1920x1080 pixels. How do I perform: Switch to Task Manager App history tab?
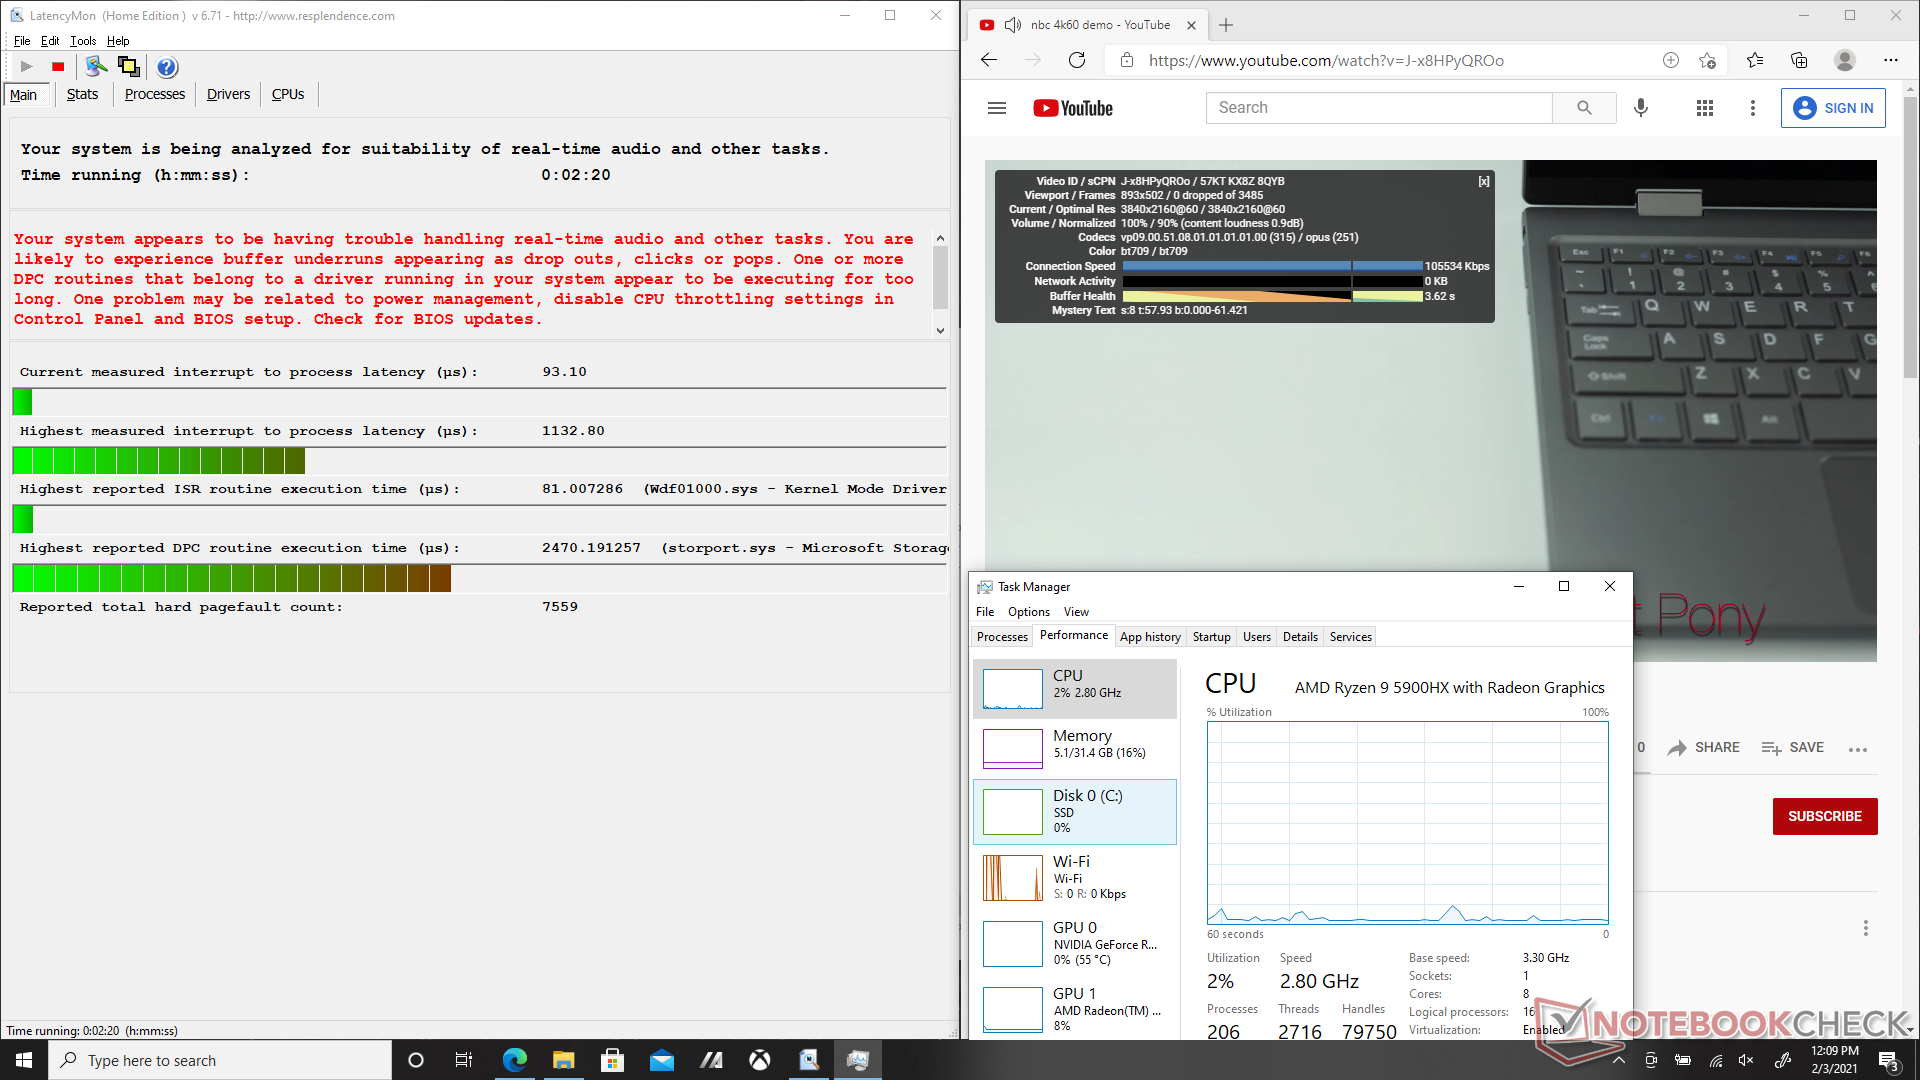[x=1150, y=636]
